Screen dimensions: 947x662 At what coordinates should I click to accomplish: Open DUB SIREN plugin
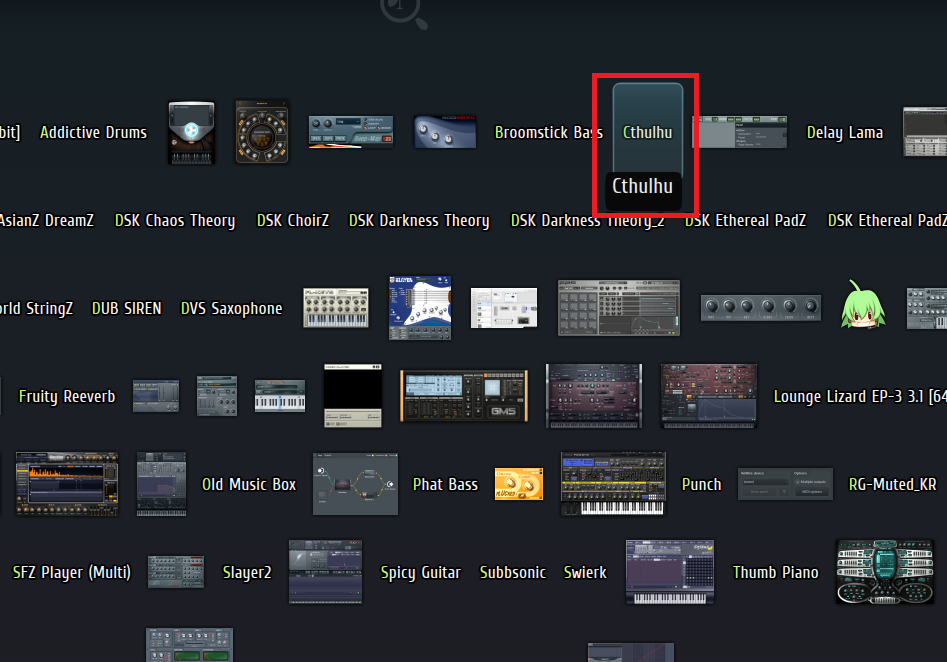pyautogui.click(x=126, y=308)
